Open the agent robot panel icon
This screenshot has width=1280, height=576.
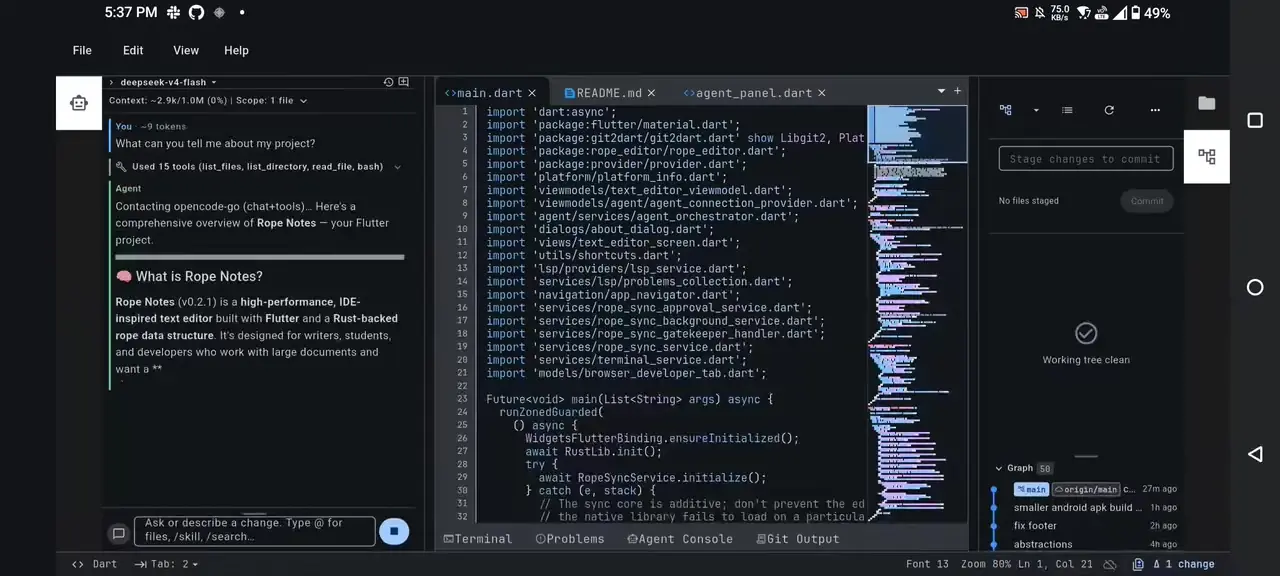click(79, 103)
